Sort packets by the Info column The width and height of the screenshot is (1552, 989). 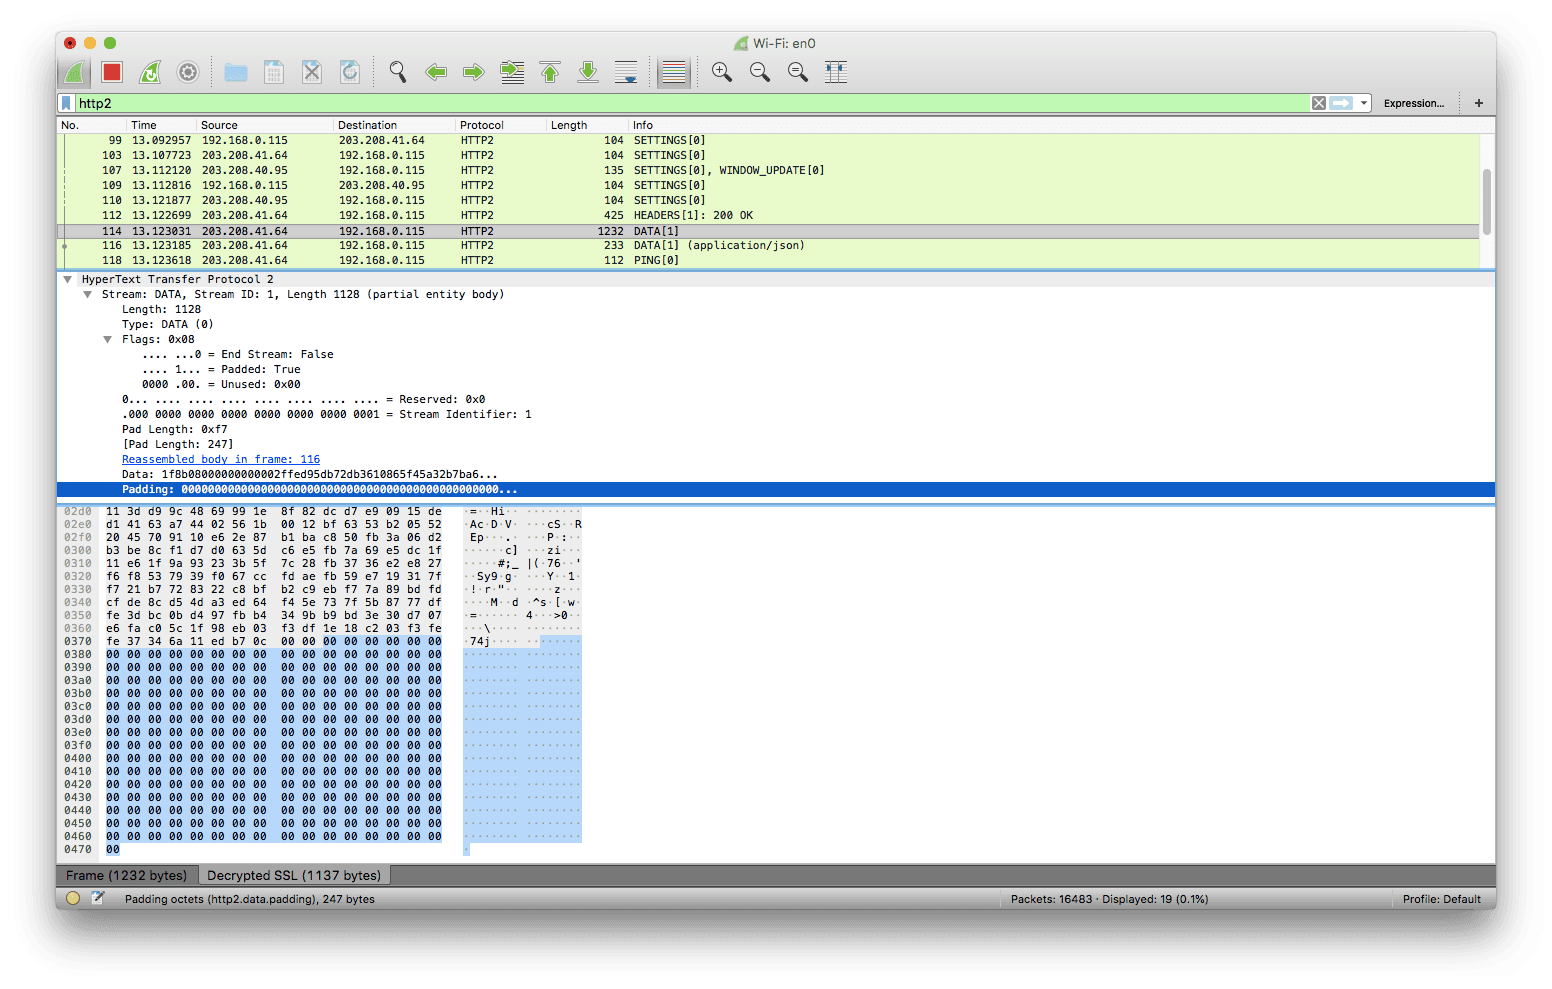pyautogui.click(x=1060, y=125)
